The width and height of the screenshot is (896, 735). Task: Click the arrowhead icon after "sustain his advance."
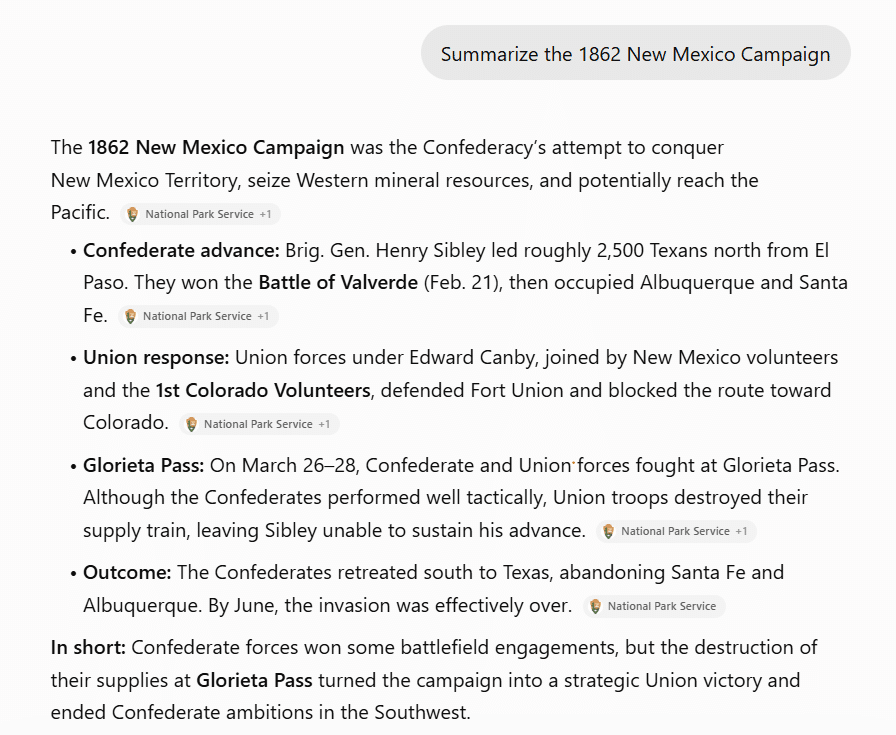(x=609, y=532)
